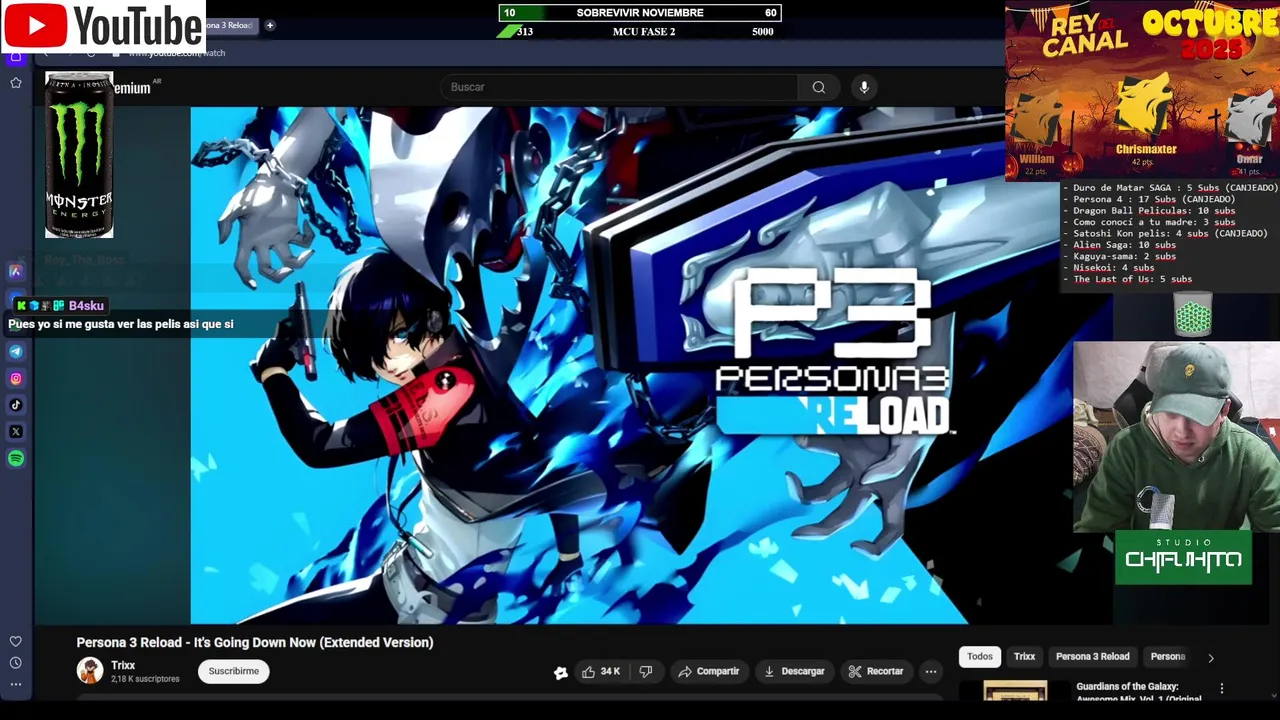Click the 2,18 K suscriptores text

tap(145, 679)
